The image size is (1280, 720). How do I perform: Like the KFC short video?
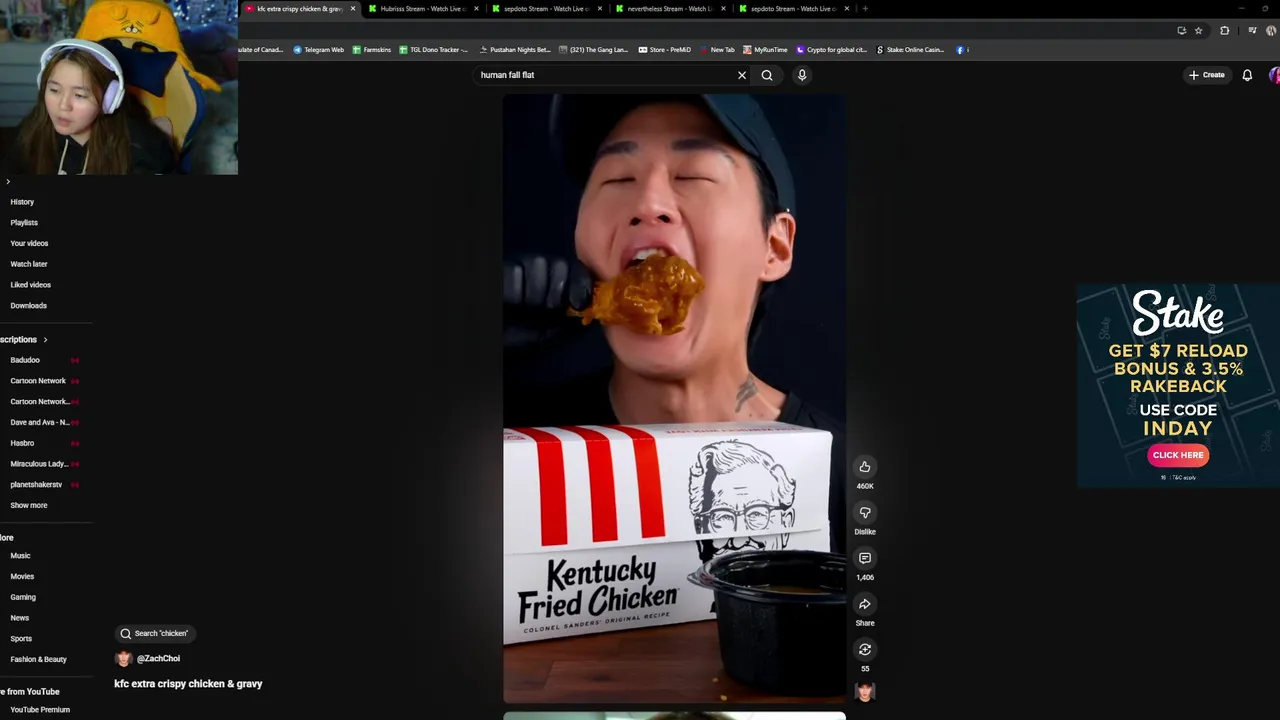pos(865,467)
